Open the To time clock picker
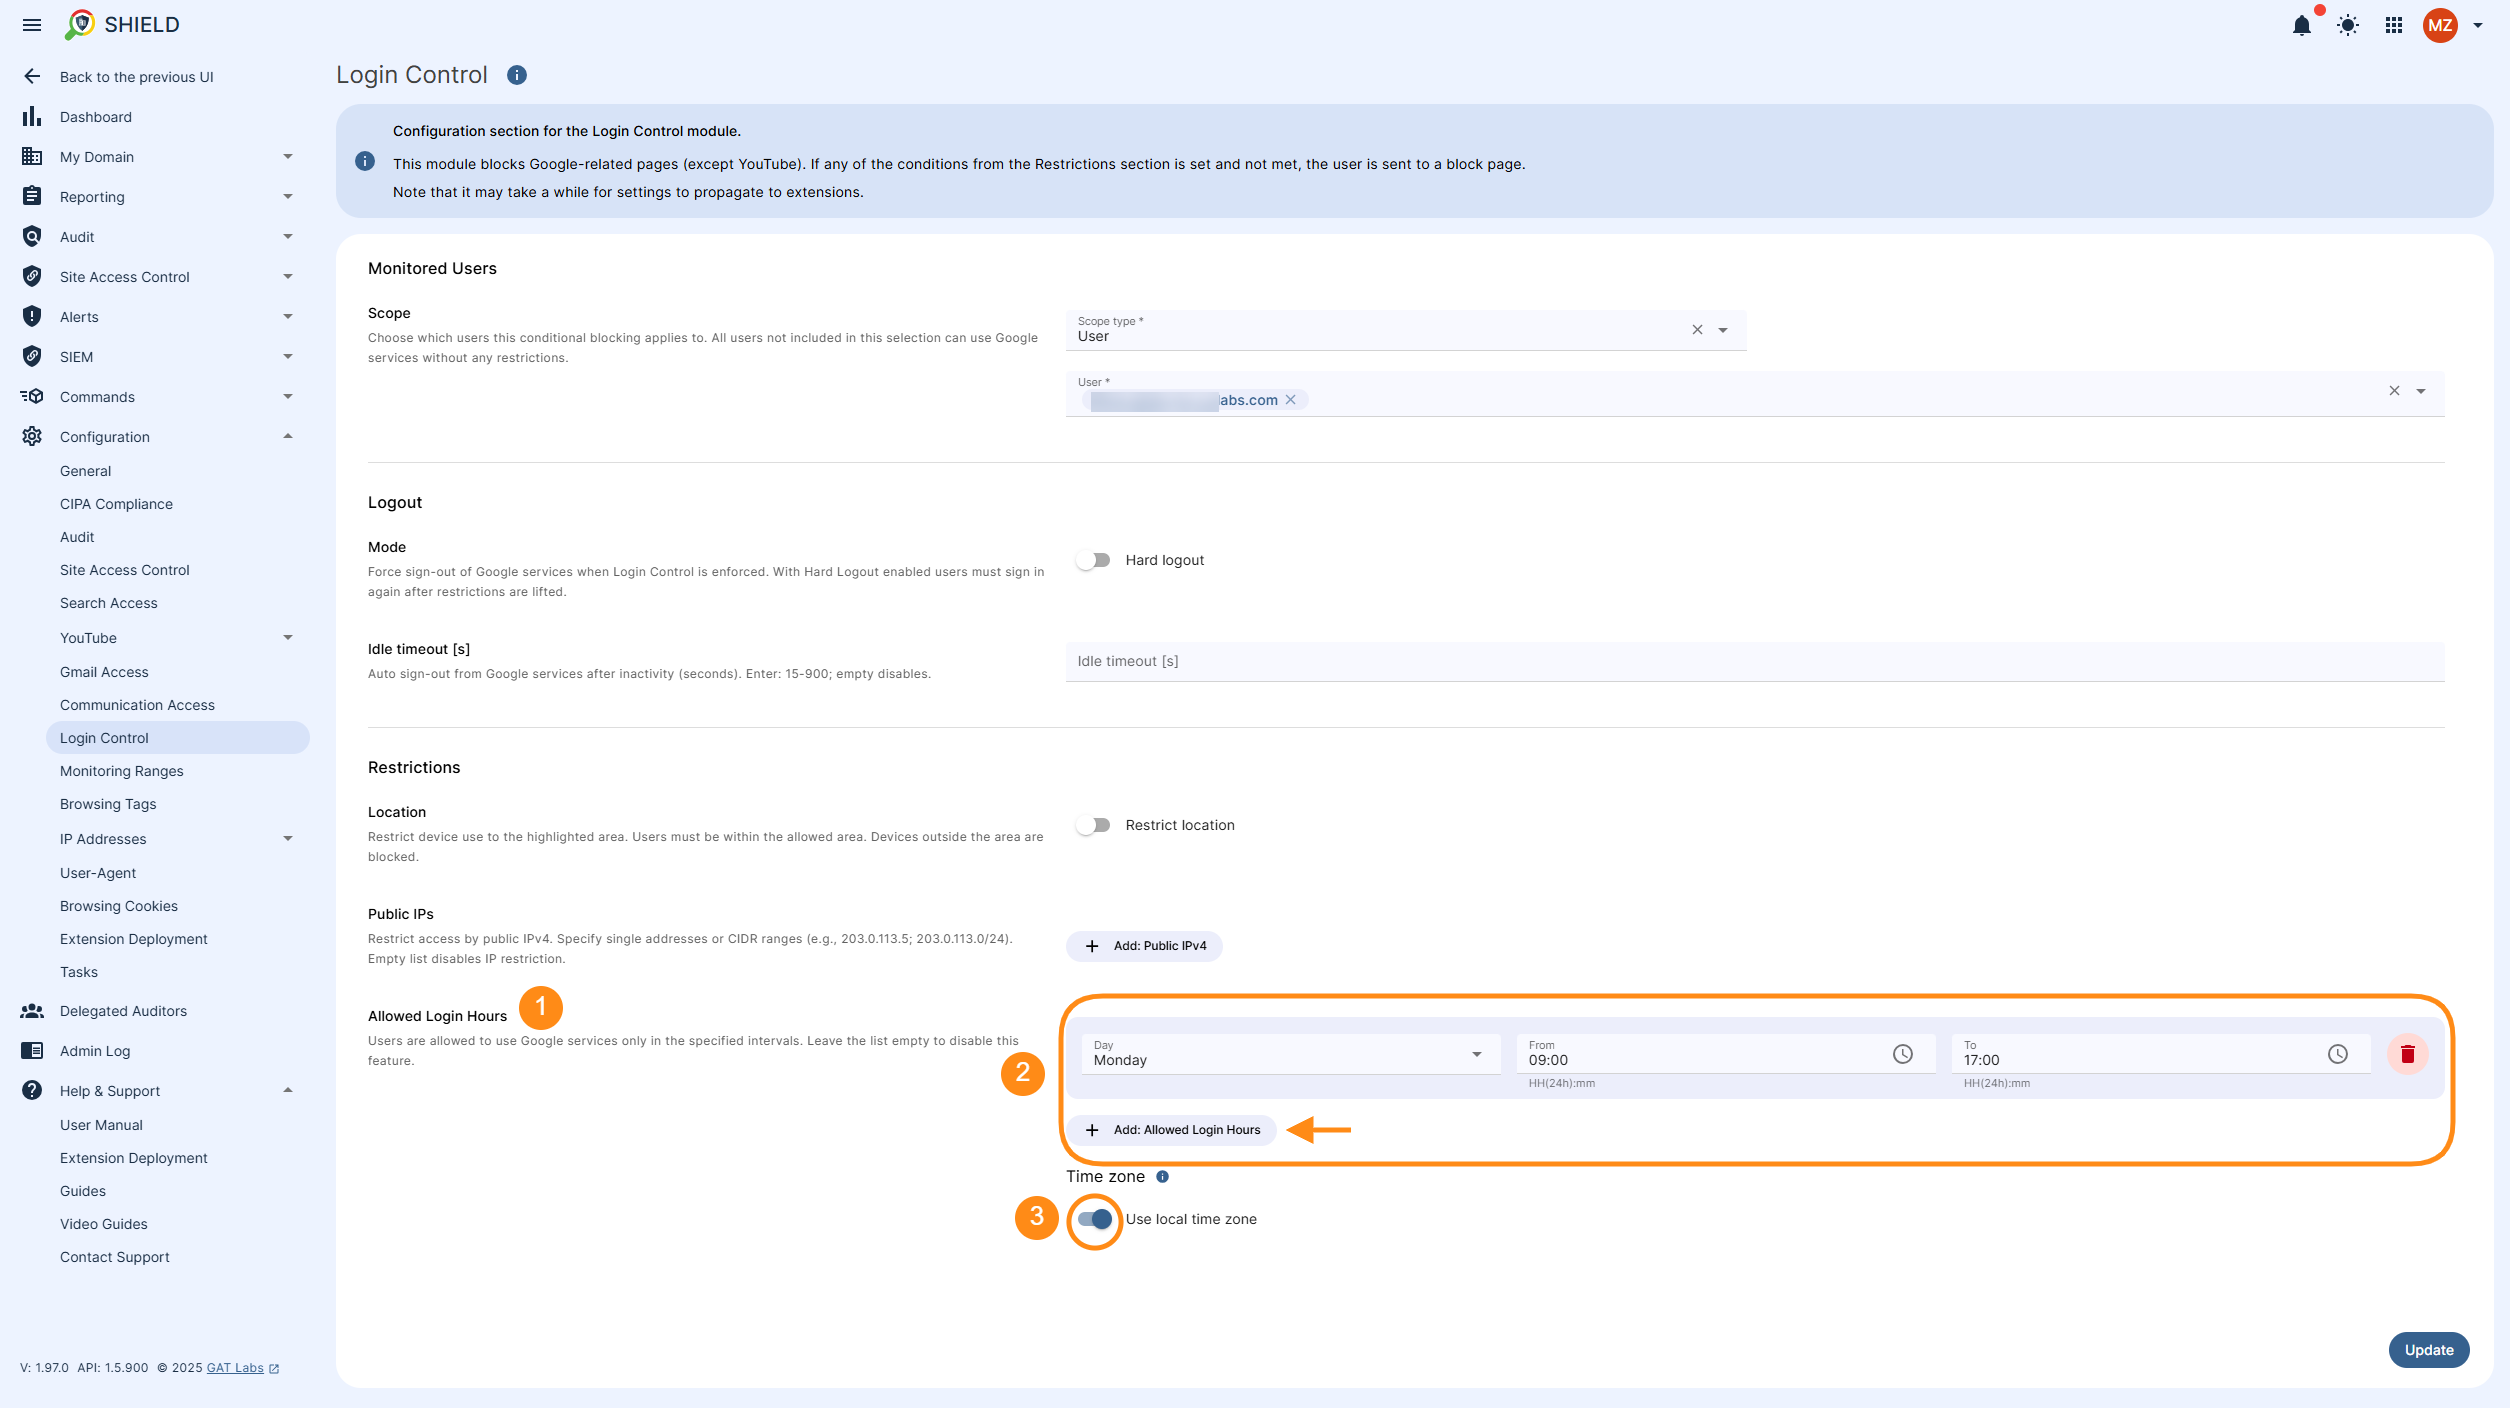Screen dimensions: 2510x1408 coord(2337,1054)
